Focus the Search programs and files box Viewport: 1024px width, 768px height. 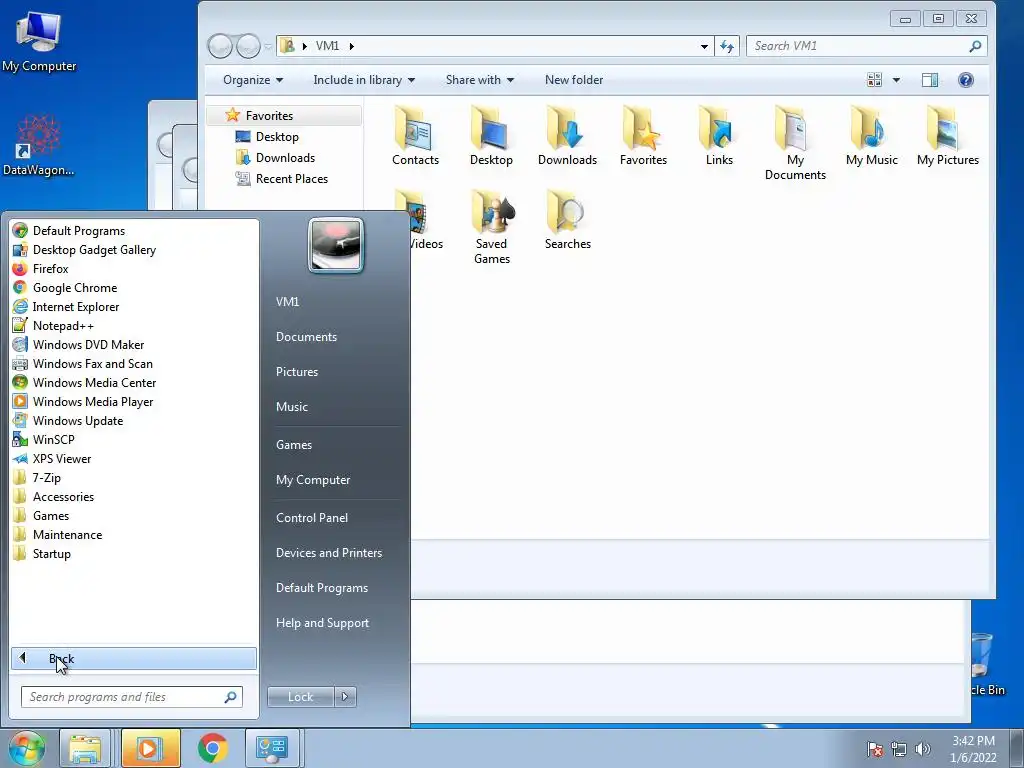[x=131, y=697]
